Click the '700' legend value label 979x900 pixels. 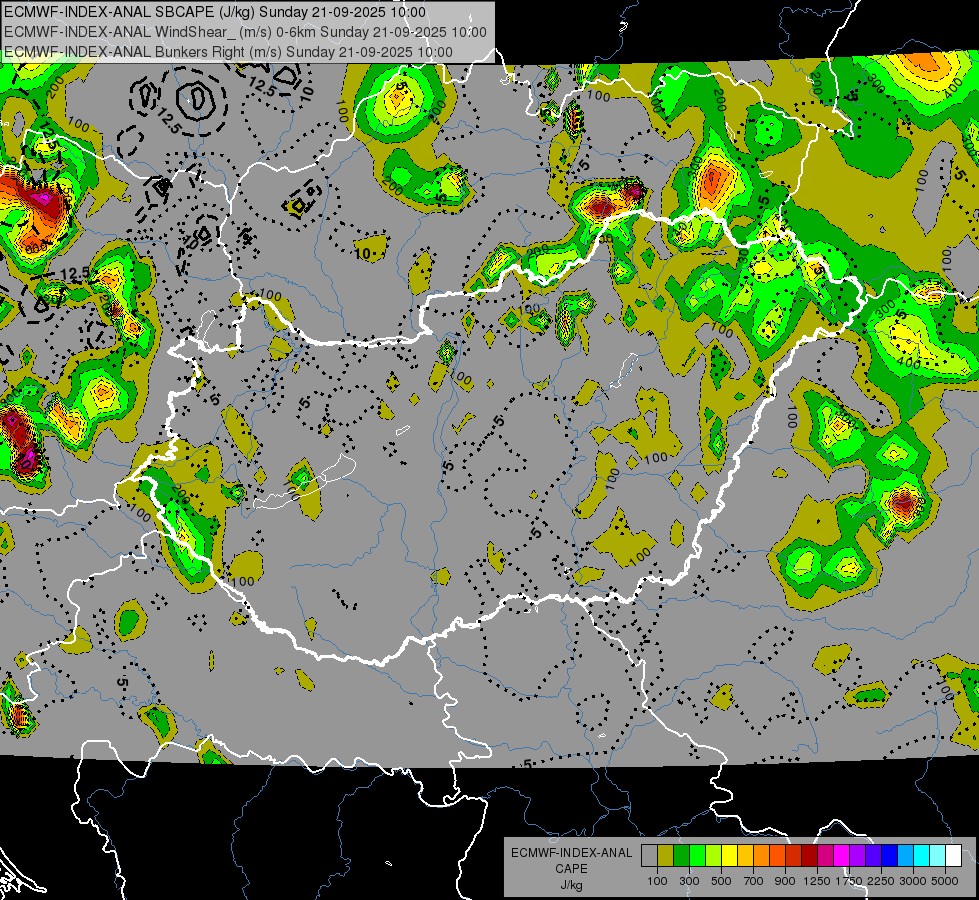(753, 881)
